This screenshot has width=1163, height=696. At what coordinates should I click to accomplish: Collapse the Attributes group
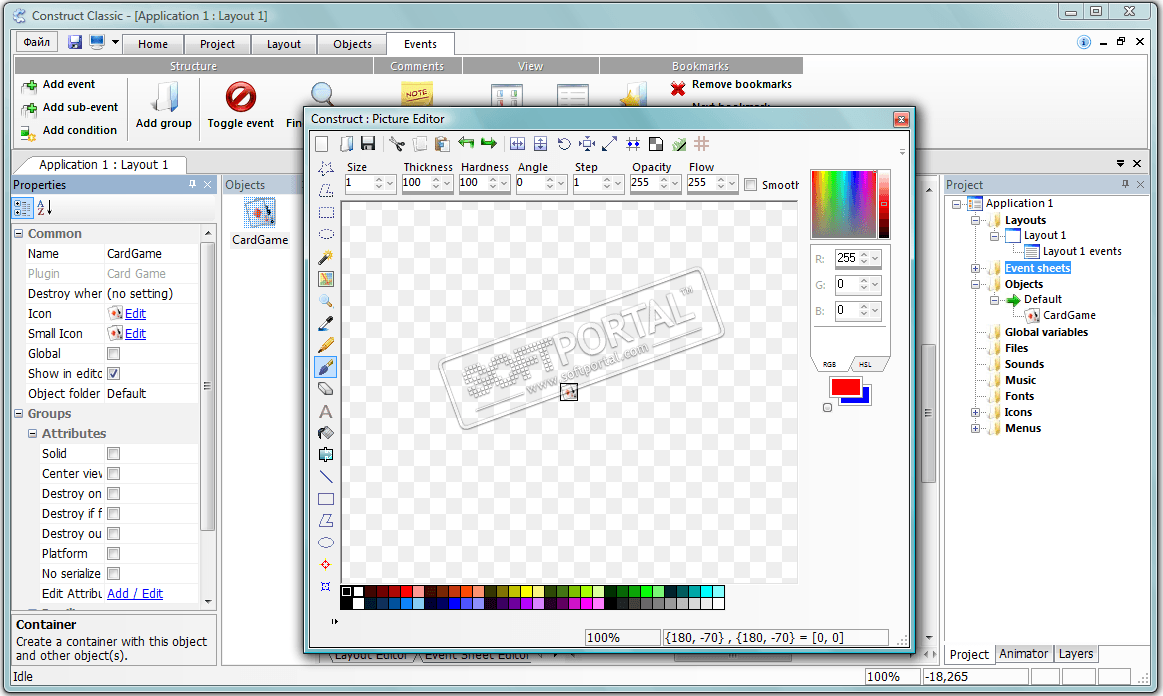pos(33,433)
